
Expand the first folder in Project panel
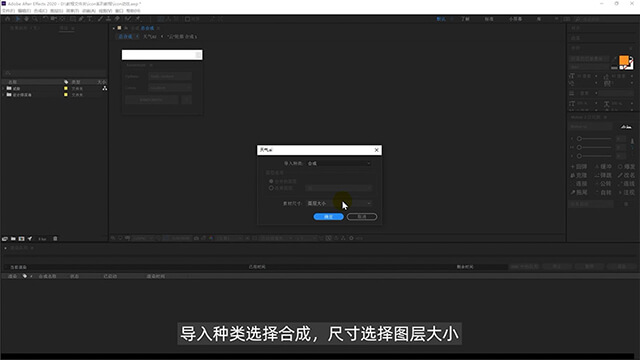pyautogui.click(x=4, y=88)
